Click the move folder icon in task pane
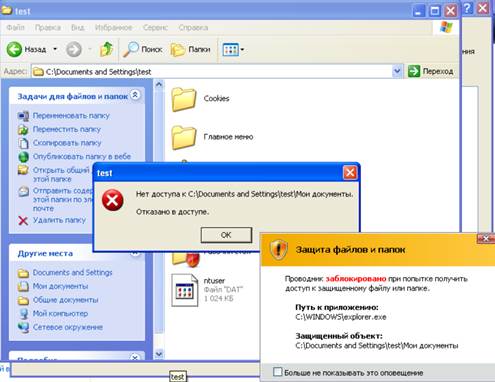 [23, 130]
